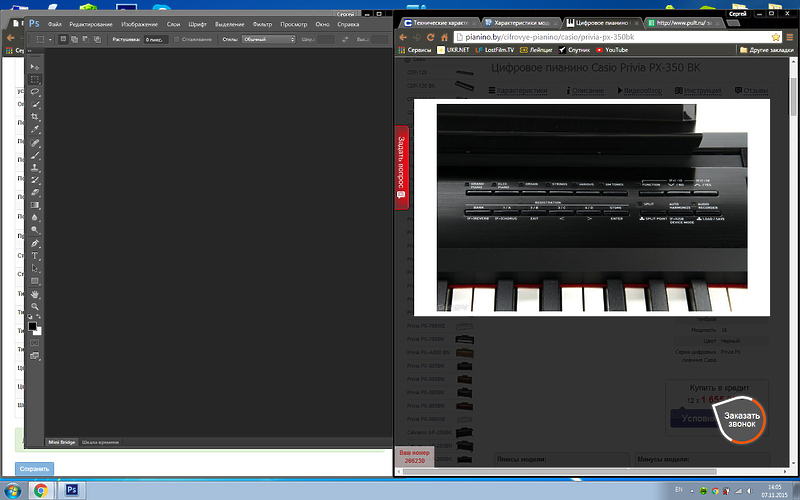The width and height of the screenshot is (800, 500).
Task: Bookmark this page with the star icon
Action: tap(776, 37)
